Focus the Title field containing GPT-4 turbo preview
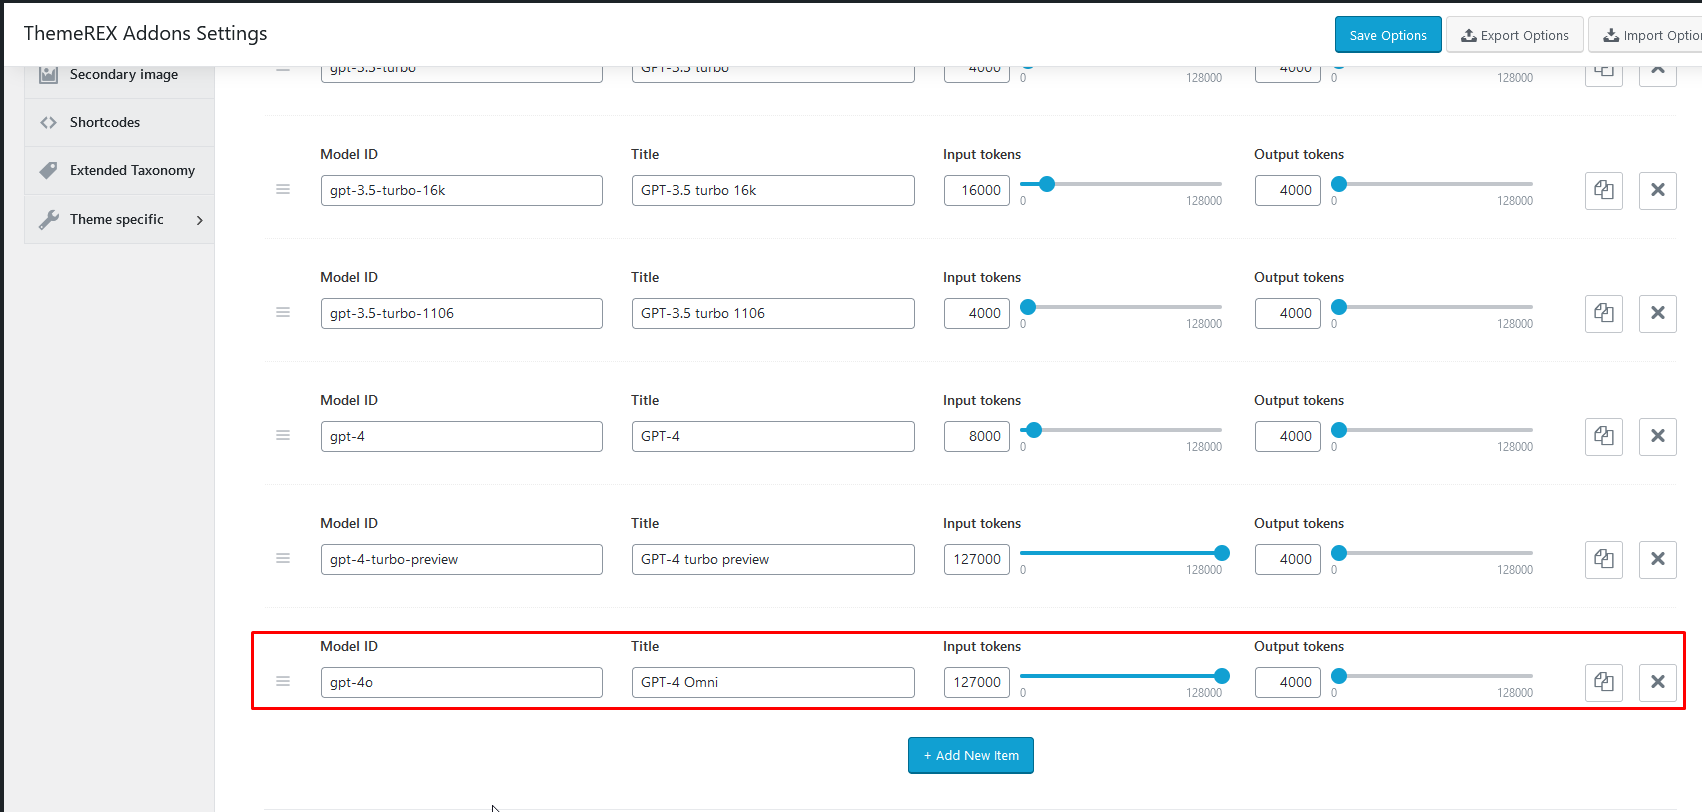 [x=773, y=559]
